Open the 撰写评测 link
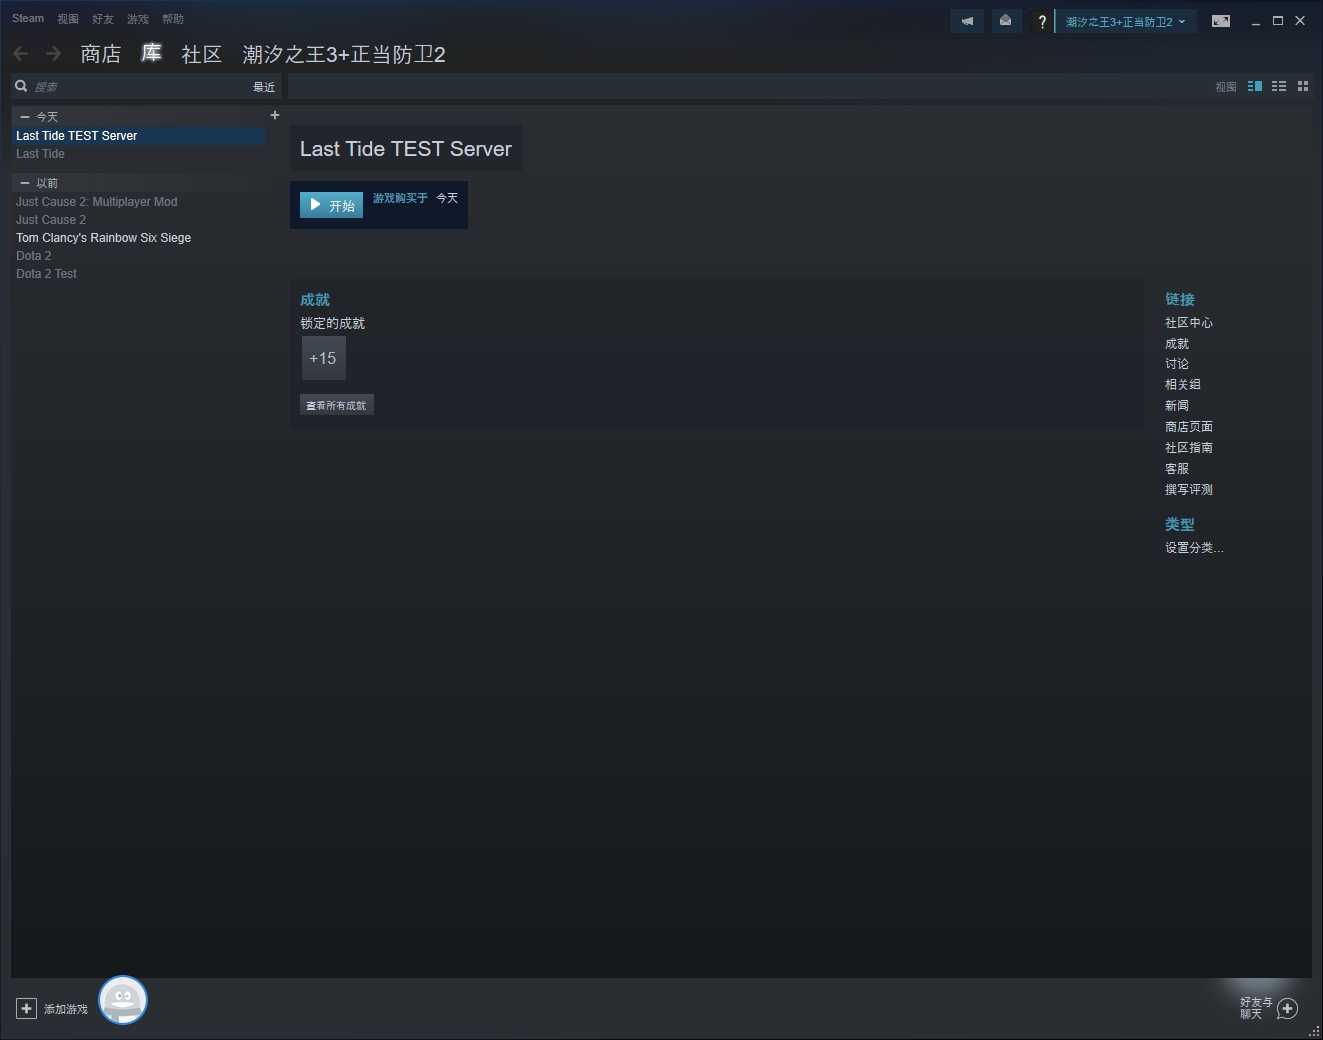 coord(1189,490)
